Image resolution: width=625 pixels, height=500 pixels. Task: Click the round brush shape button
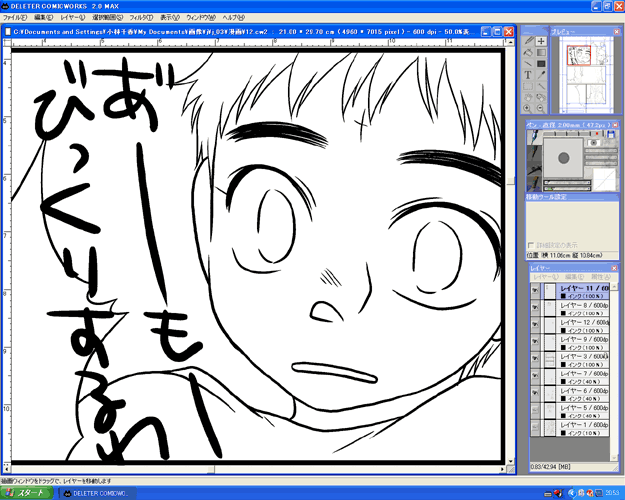tap(594, 143)
